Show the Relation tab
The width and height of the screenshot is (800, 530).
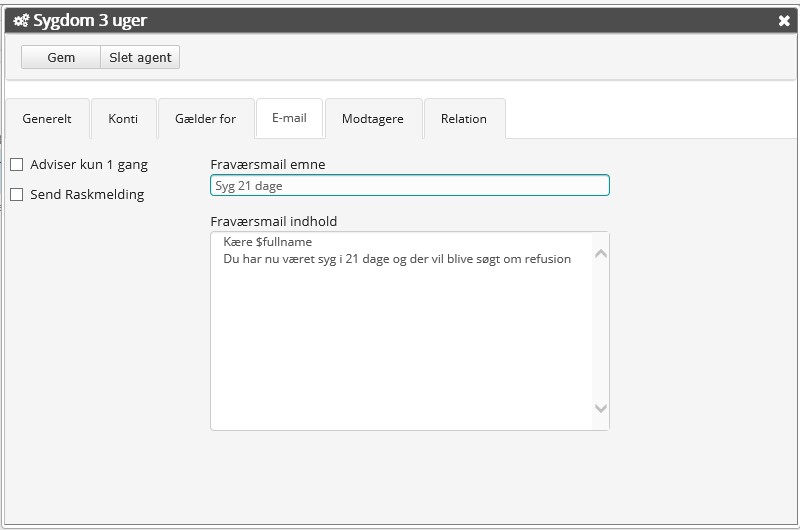tap(464, 119)
